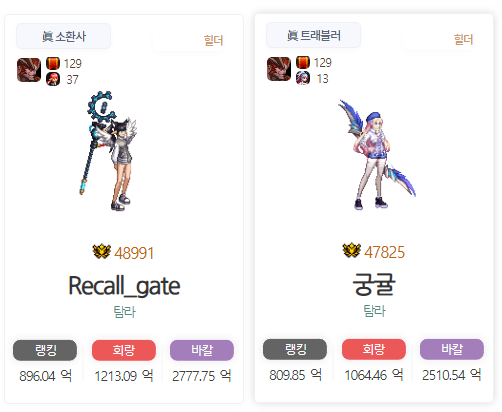Click the red-haired character icon next to 37
Screen dimensions: 502x412
53,79
